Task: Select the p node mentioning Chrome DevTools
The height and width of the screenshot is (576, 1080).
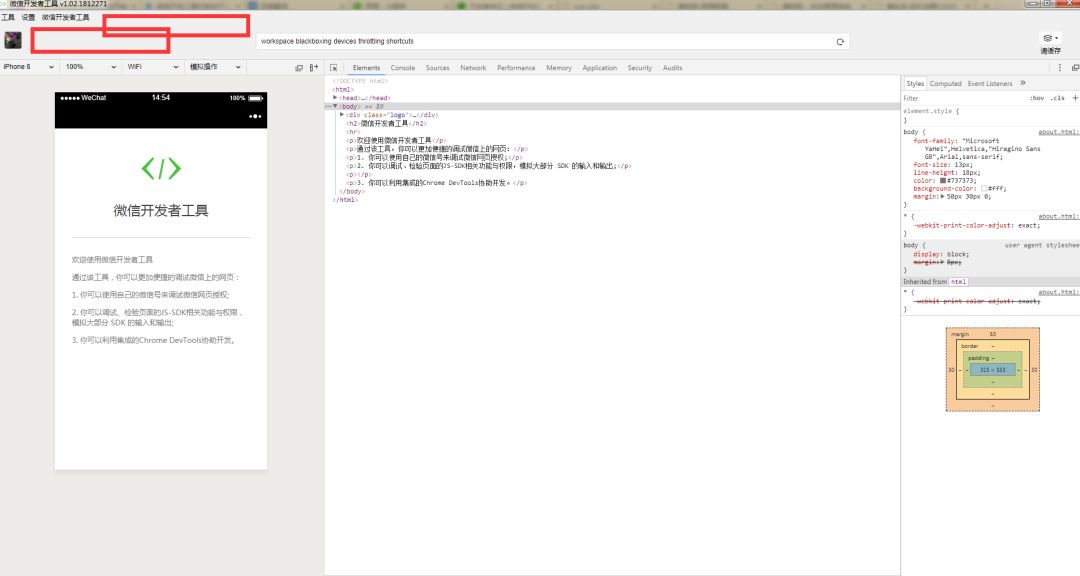Action: coord(437,183)
